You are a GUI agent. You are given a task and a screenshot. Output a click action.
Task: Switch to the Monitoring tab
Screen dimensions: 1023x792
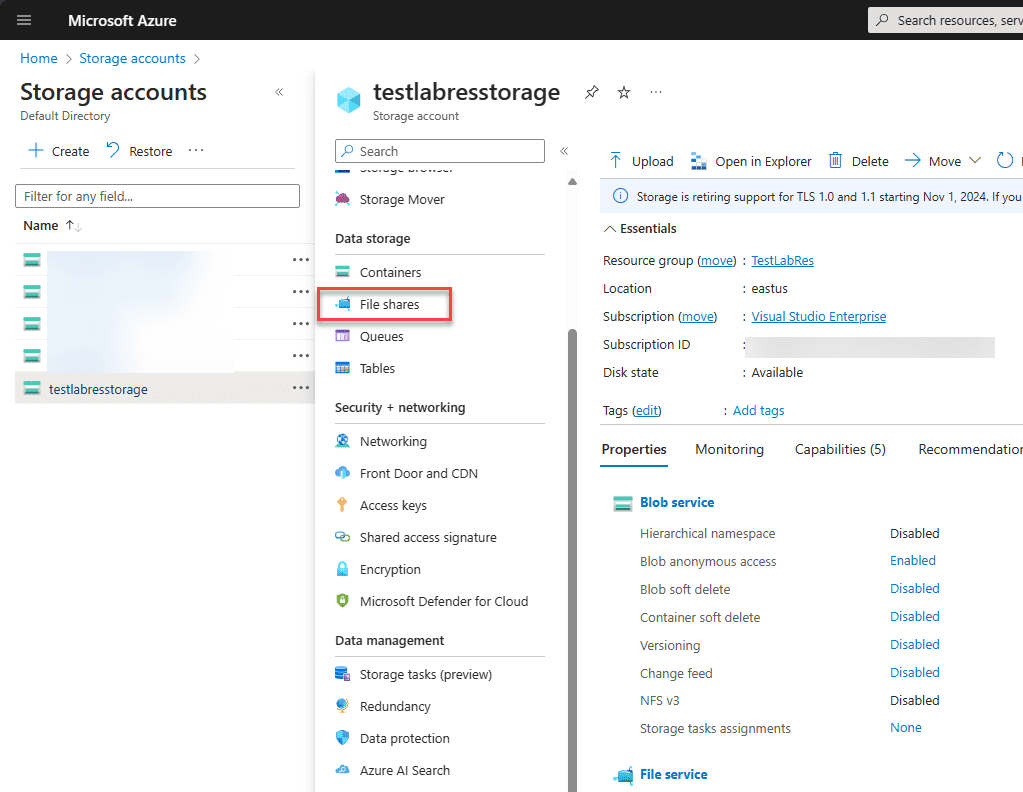pos(729,449)
